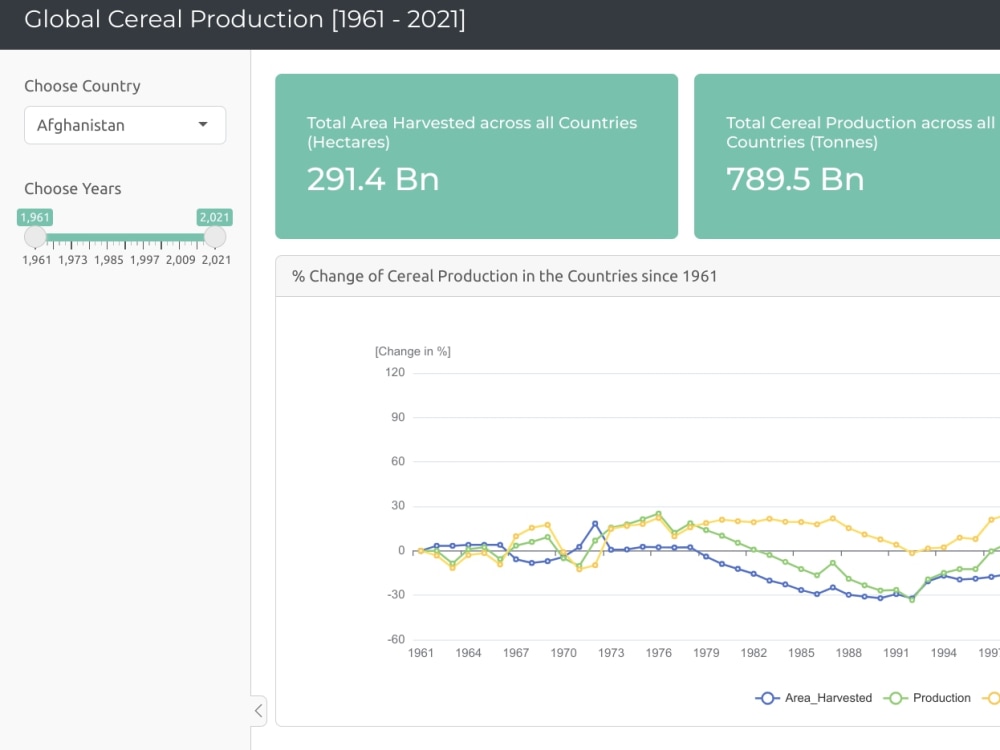Click the Choose Years label
This screenshot has height=750, width=1000.
point(73,189)
